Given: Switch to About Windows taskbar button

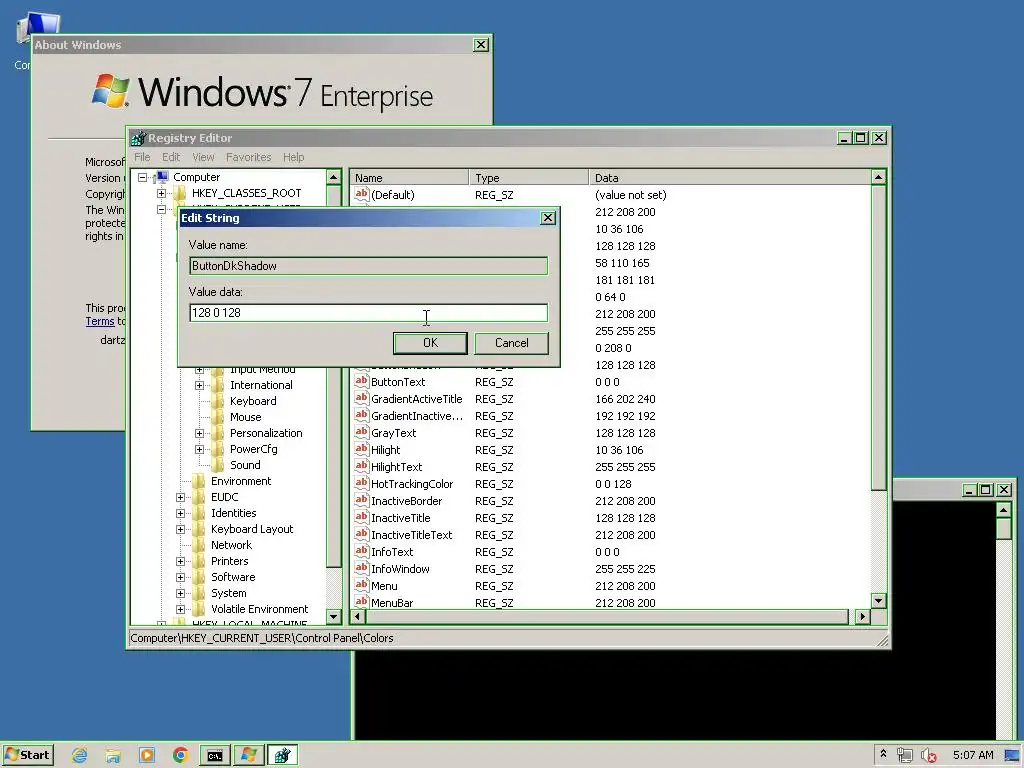Looking at the screenshot, I should coord(249,756).
